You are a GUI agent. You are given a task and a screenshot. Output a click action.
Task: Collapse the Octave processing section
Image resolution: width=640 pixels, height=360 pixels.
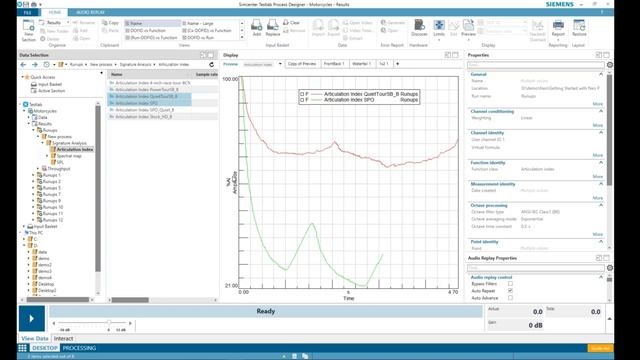(601, 205)
